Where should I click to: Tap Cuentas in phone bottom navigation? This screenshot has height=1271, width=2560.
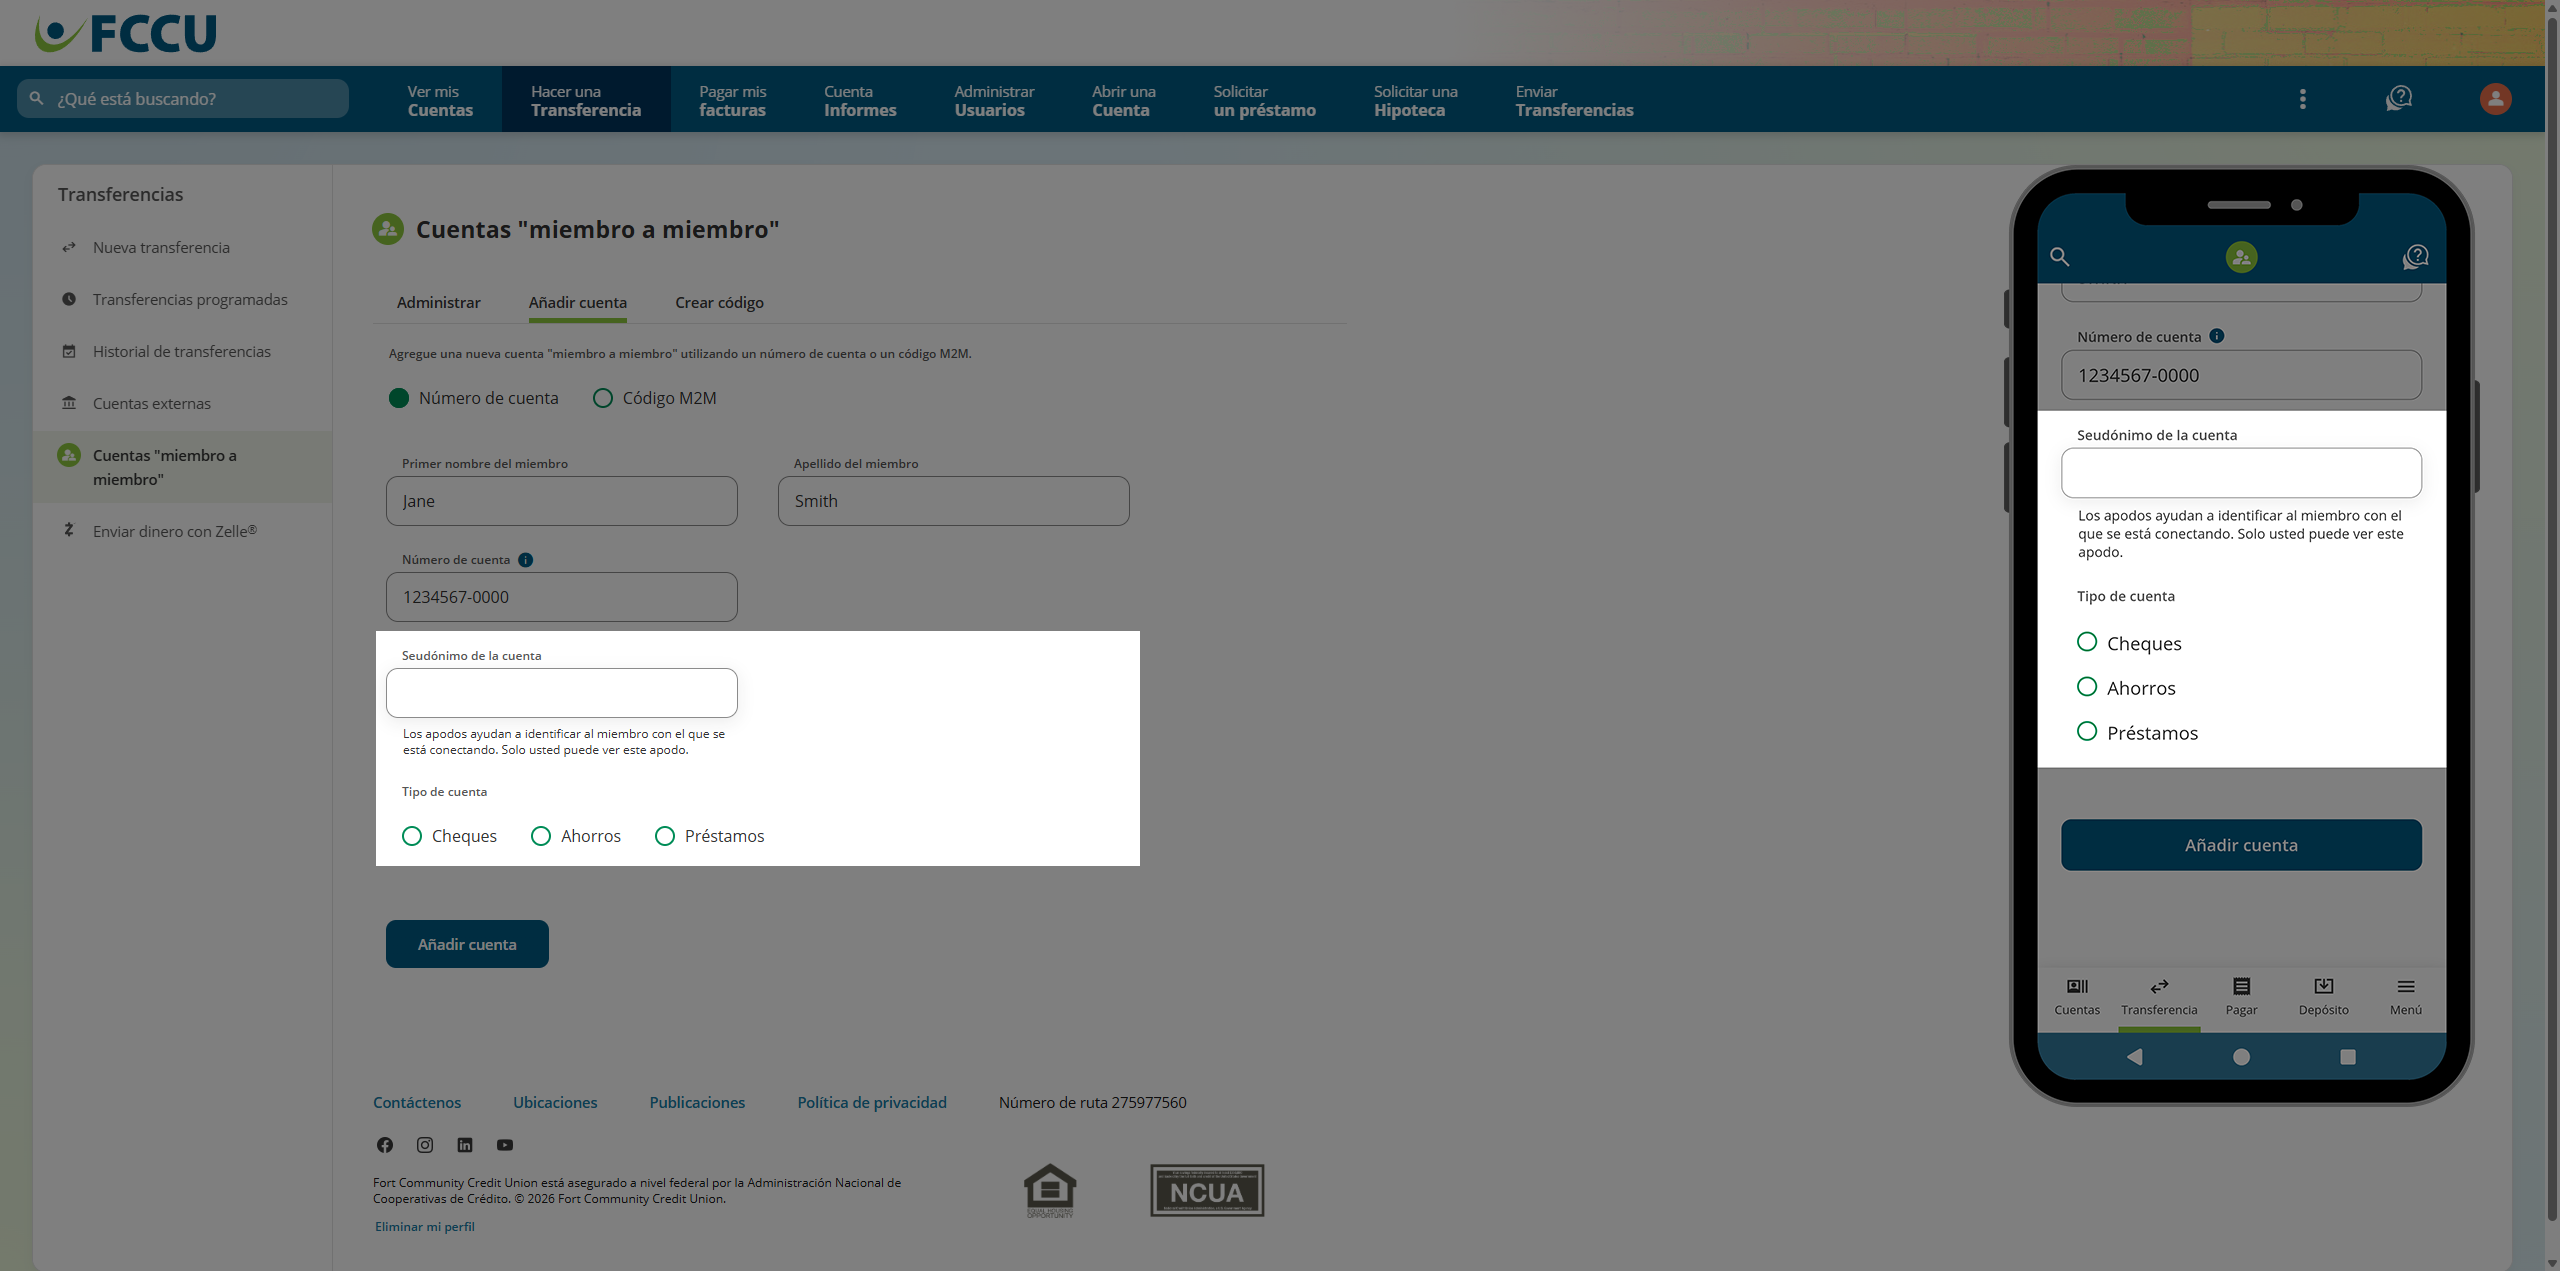click(2077, 997)
